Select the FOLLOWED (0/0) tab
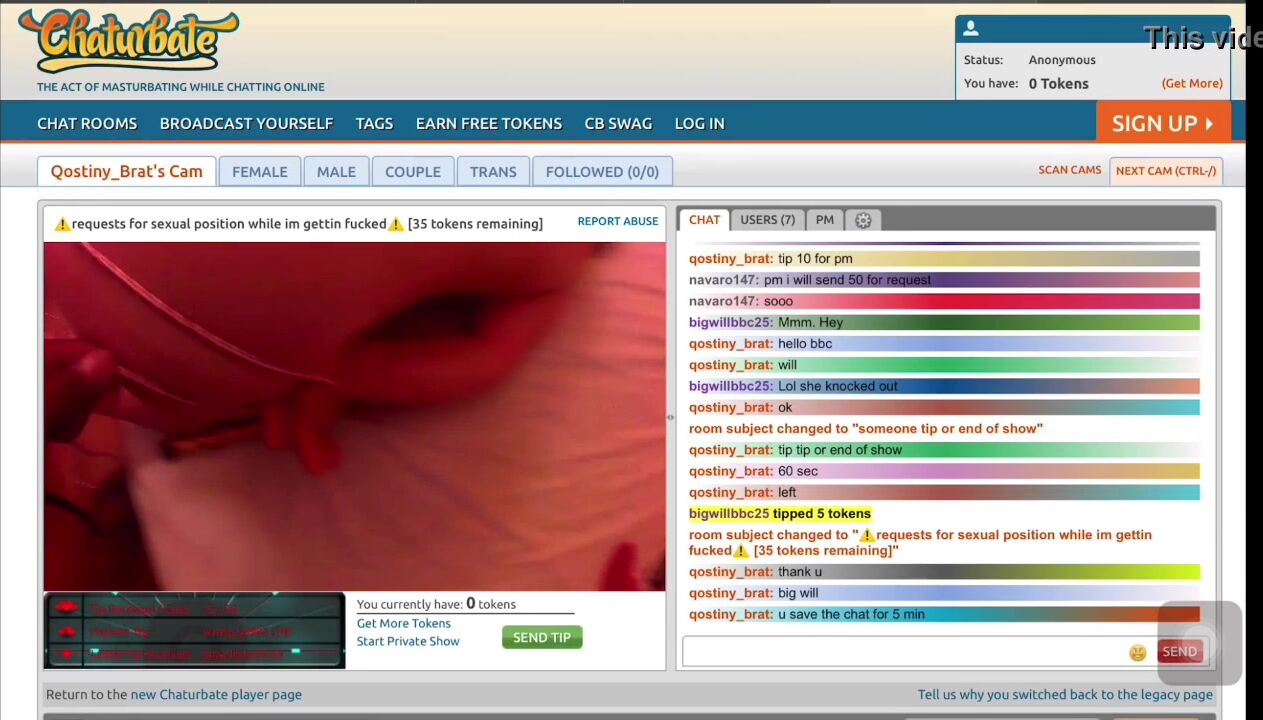This screenshot has width=1263, height=720. coord(602,172)
